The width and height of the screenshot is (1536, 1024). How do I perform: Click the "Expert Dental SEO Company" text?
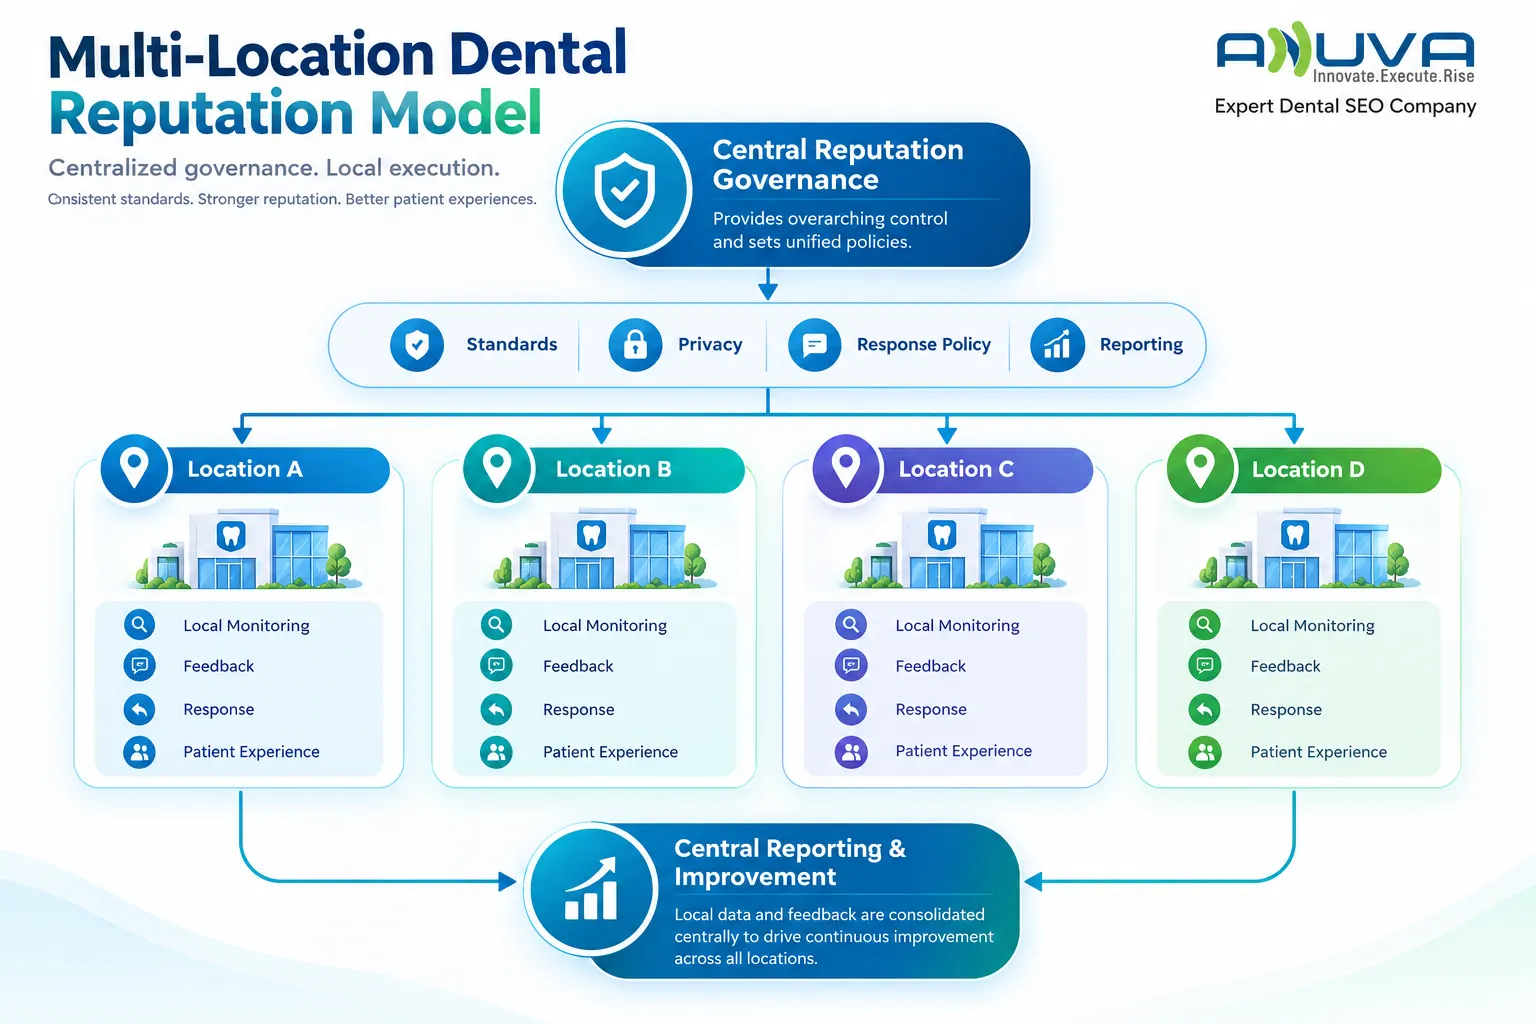pos(1345,106)
